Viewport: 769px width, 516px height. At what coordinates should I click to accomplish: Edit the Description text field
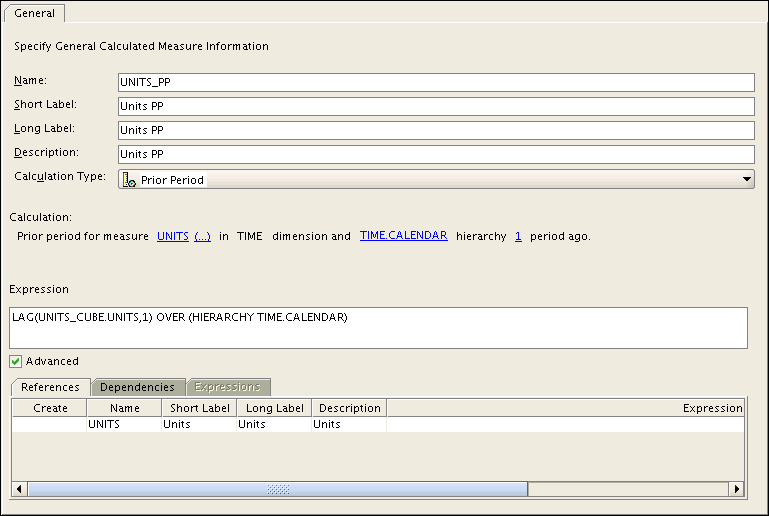click(435, 154)
